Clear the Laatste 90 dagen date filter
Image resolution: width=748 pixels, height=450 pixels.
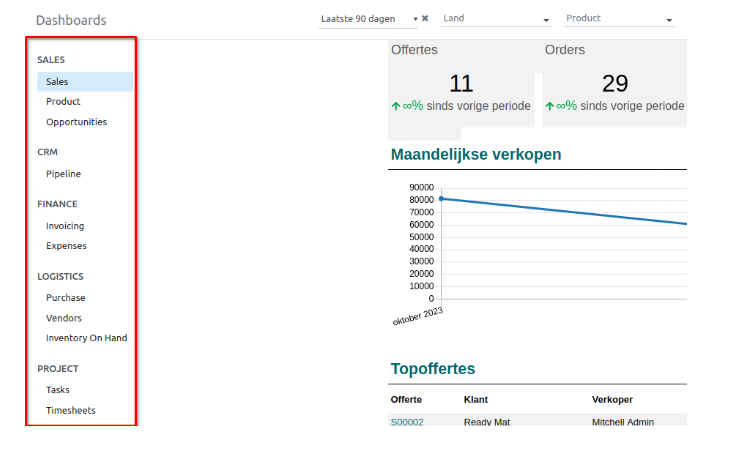[425, 19]
